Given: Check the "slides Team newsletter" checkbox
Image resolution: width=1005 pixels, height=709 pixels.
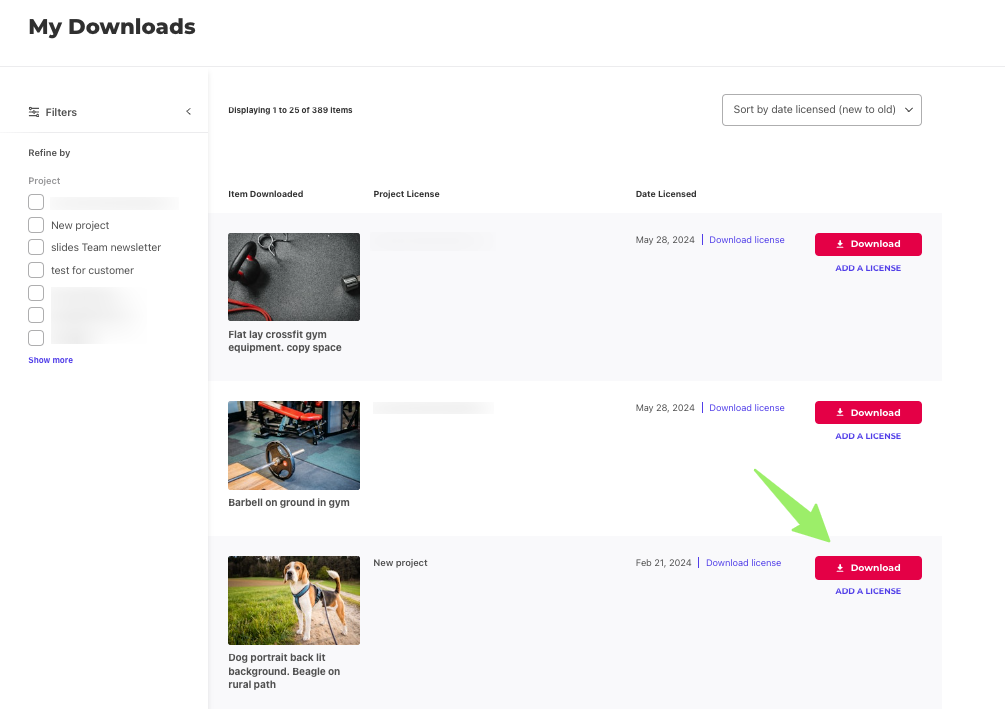Looking at the screenshot, I should point(36,247).
